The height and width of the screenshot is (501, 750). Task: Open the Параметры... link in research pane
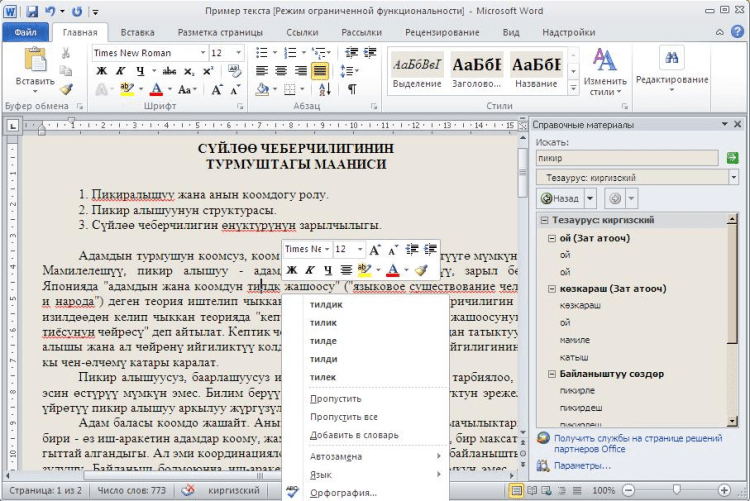581,465
